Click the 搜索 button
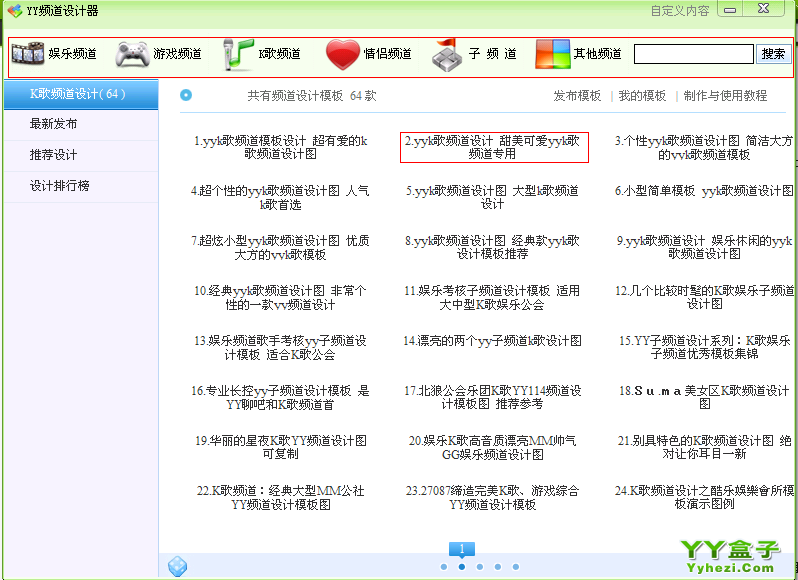798x580 pixels. [x=773, y=53]
